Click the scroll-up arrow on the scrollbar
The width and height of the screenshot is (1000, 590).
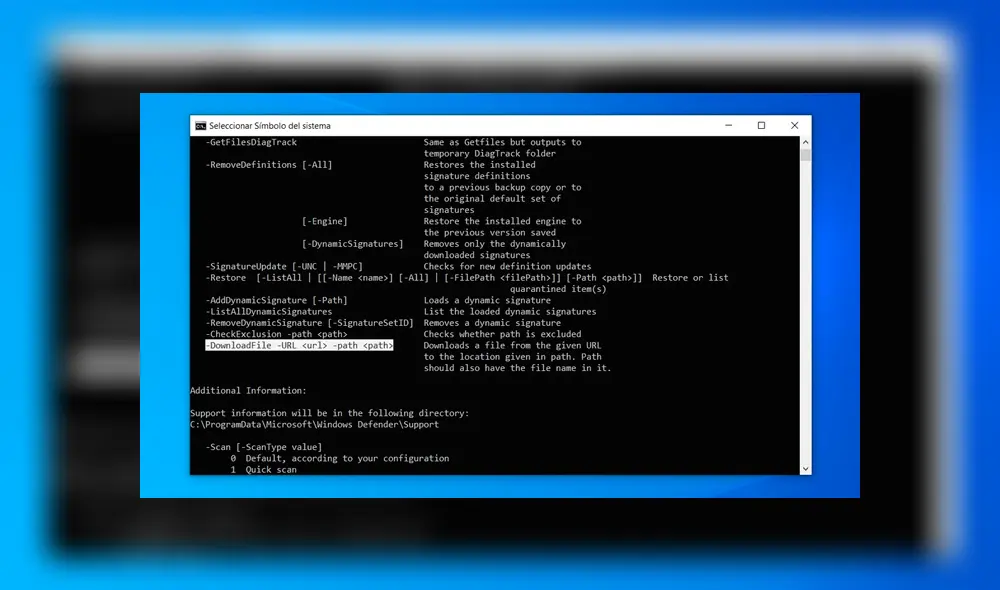[805, 141]
